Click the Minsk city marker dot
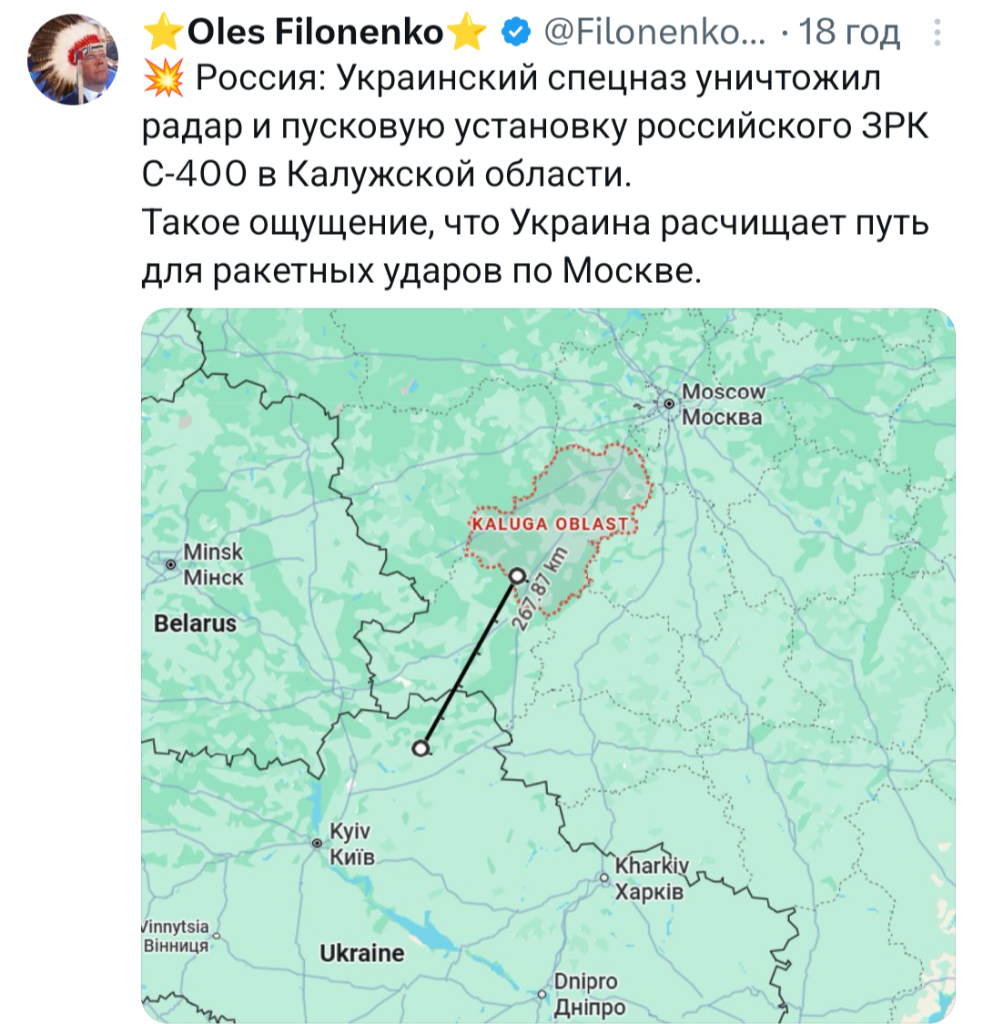This screenshot has width=983, height=1024. click(x=171, y=565)
